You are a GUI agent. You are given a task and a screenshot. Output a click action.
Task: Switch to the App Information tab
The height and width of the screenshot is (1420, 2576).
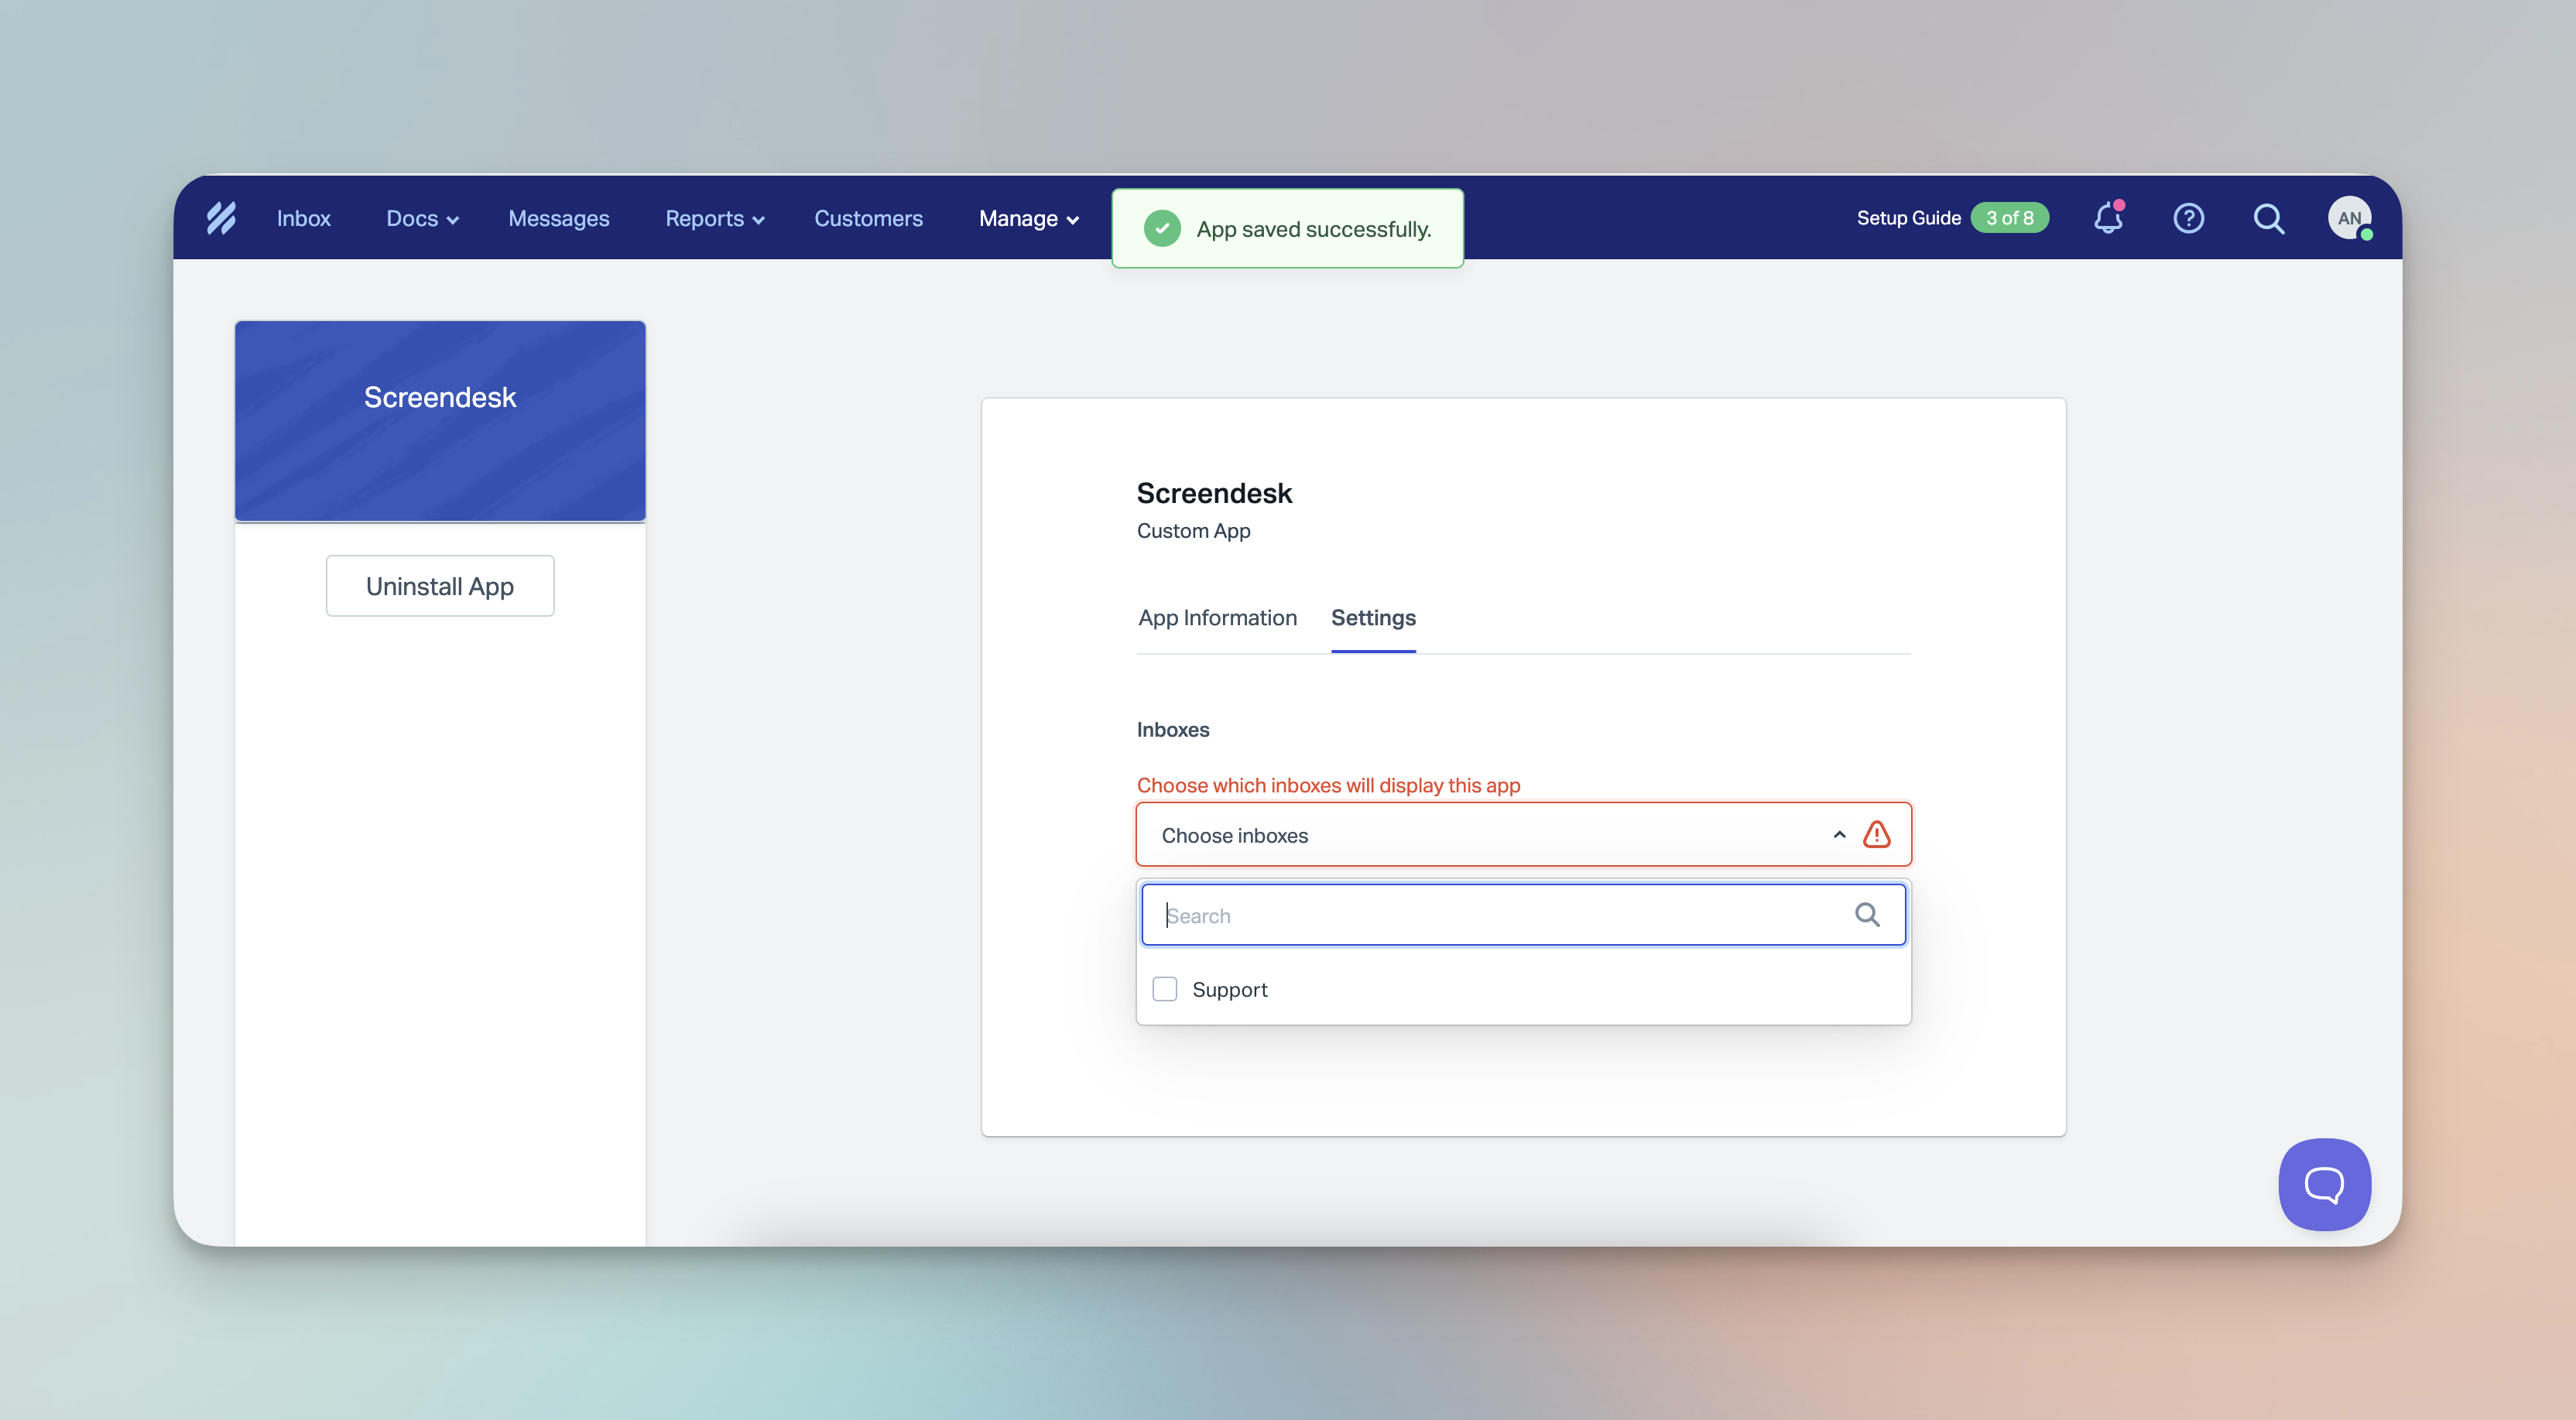(x=1217, y=618)
